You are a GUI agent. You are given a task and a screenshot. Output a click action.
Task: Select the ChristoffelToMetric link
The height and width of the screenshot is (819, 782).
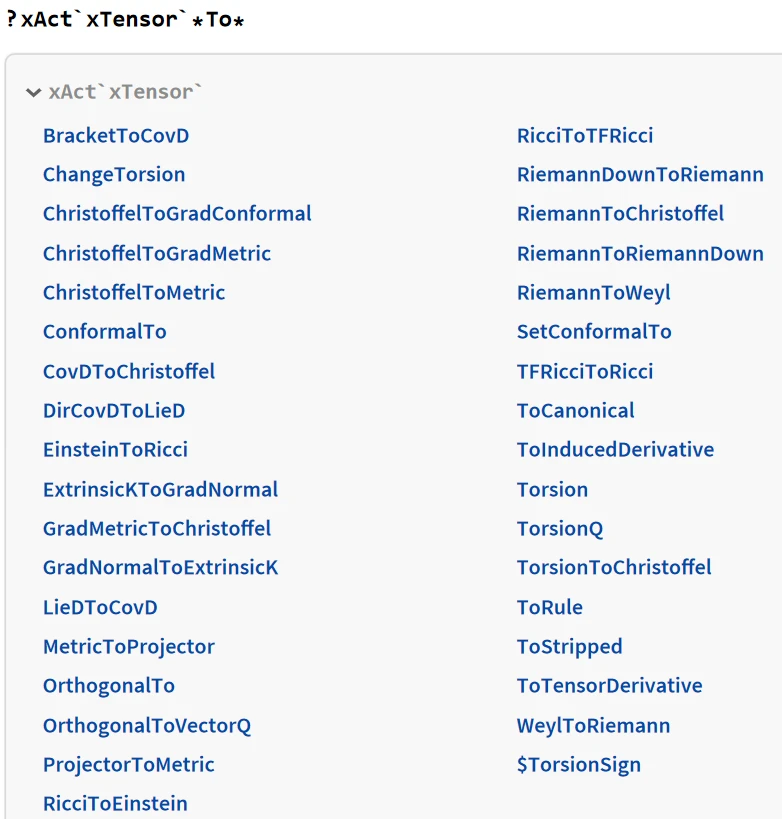click(134, 293)
